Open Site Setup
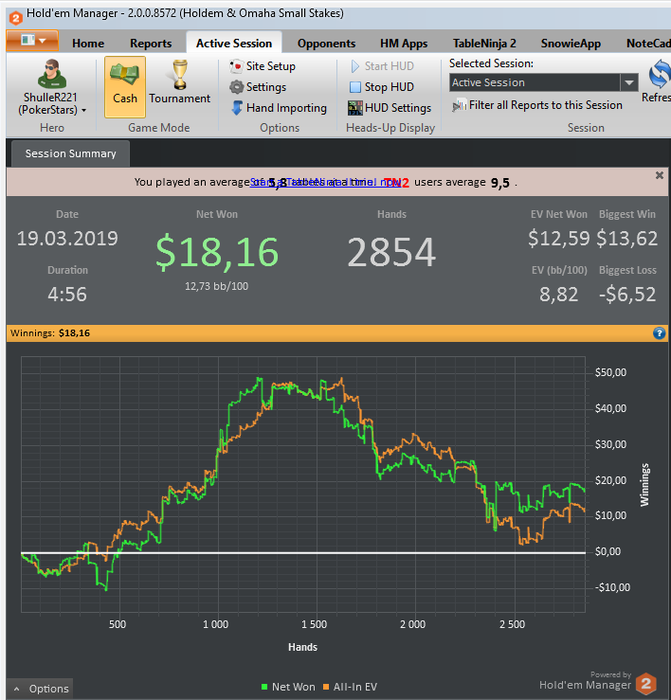The width and height of the screenshot is (671, 700). point(263,66)
